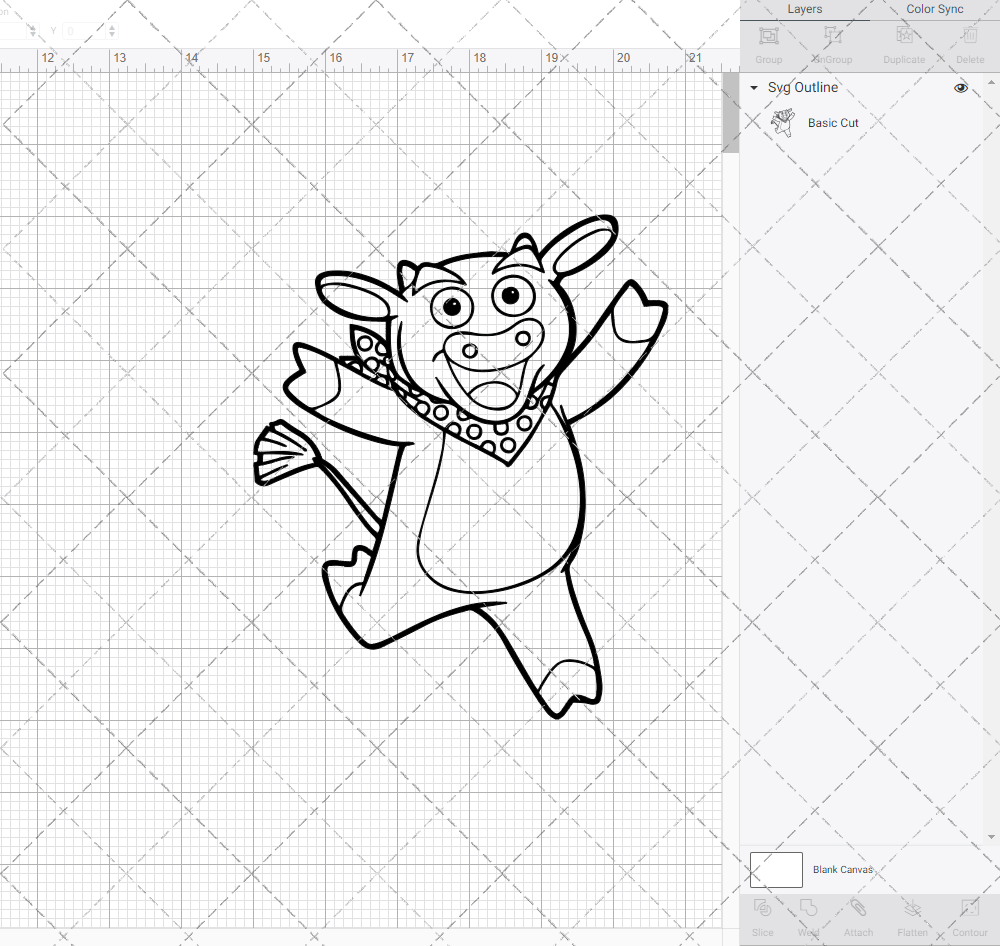Click the Basic Cut layer thumbnail

click(783, 122)
